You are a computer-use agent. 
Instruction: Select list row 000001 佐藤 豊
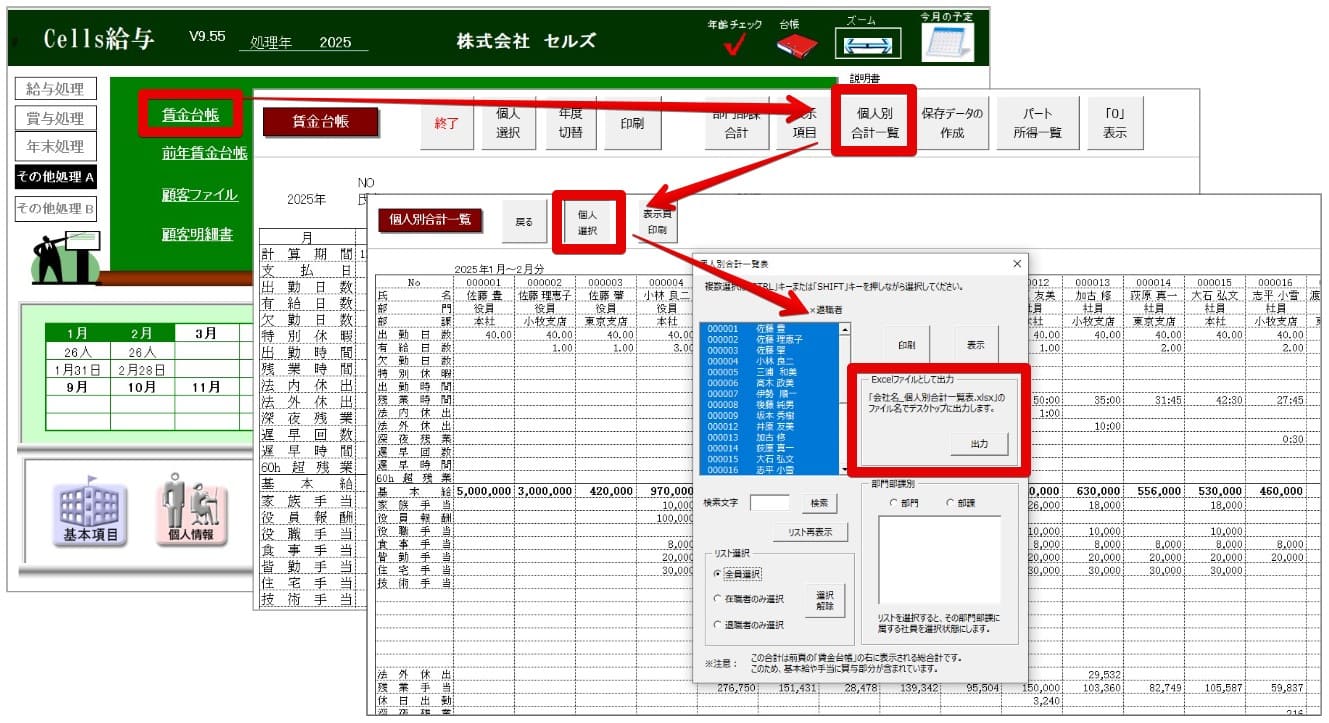769,329
